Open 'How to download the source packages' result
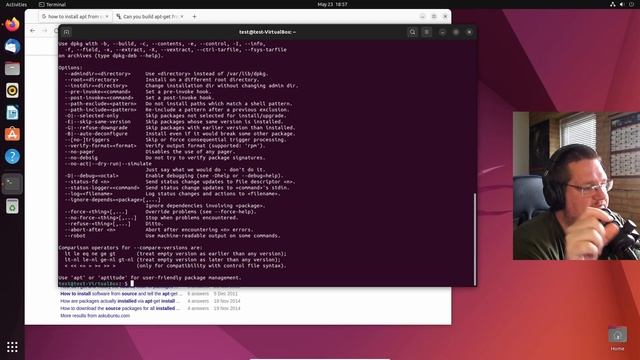The width and height of the screenshot is (640, 360). [120, 308]
